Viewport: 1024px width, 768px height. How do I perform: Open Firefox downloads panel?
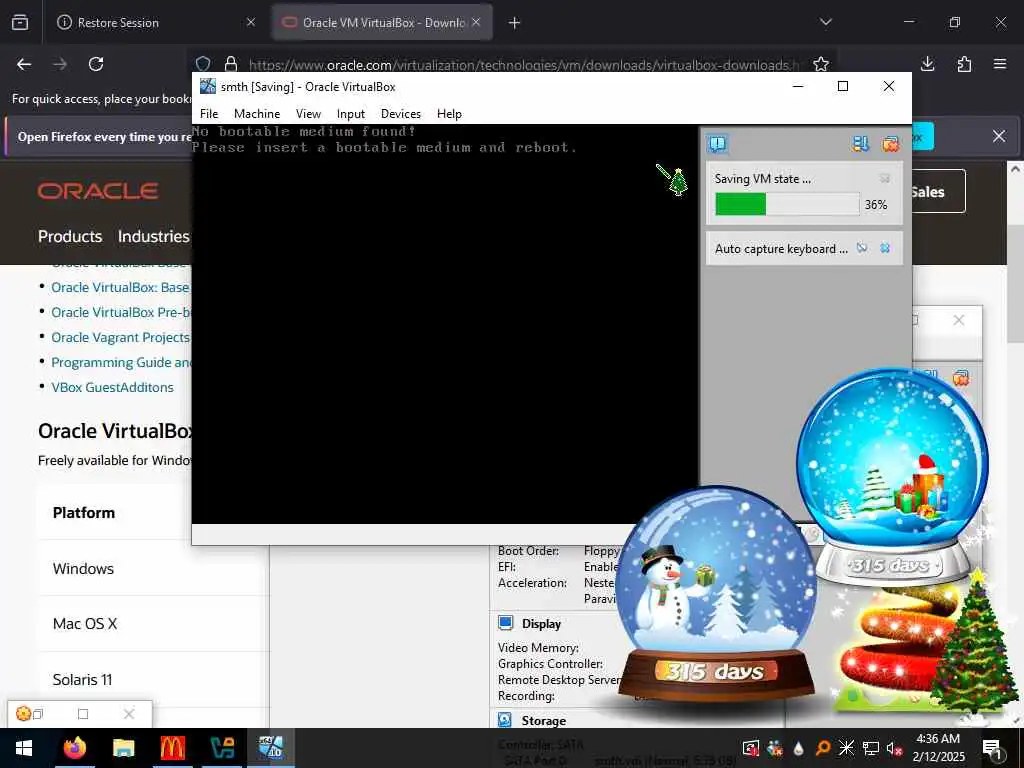(x=927, y=64)
